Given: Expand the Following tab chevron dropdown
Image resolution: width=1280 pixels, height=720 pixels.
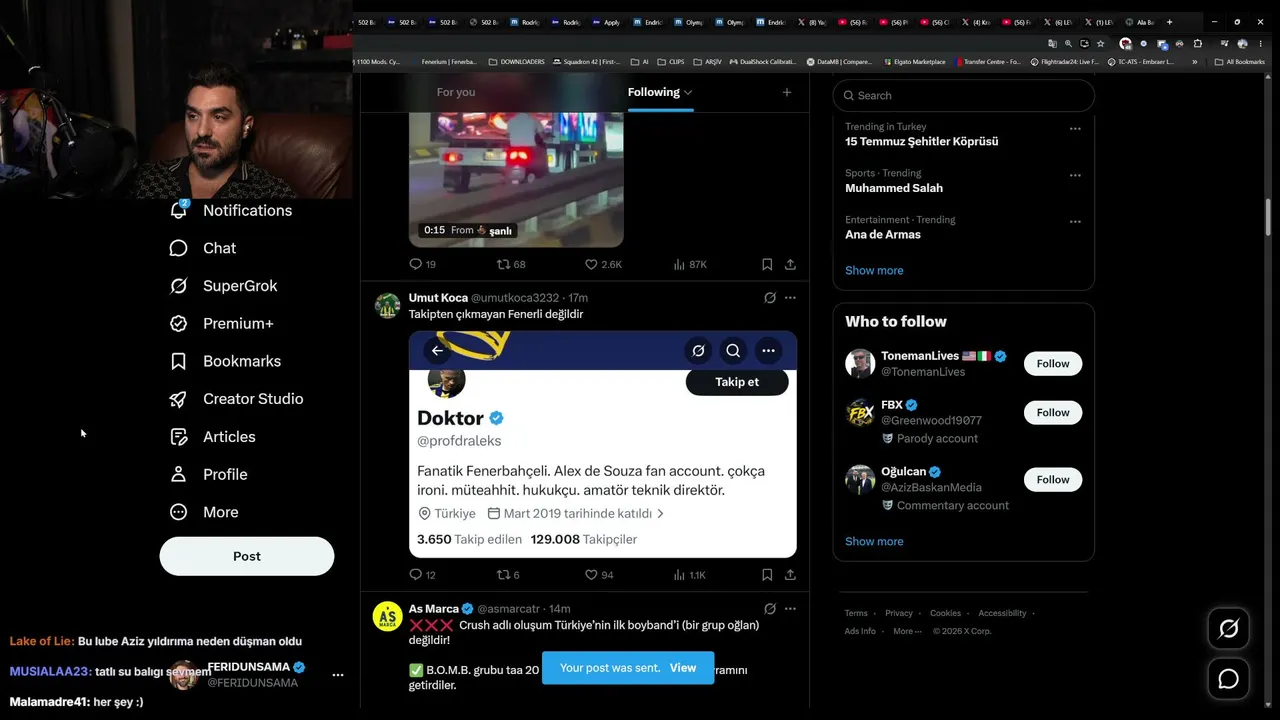Looking at the screenshot, I should point(688,93).
